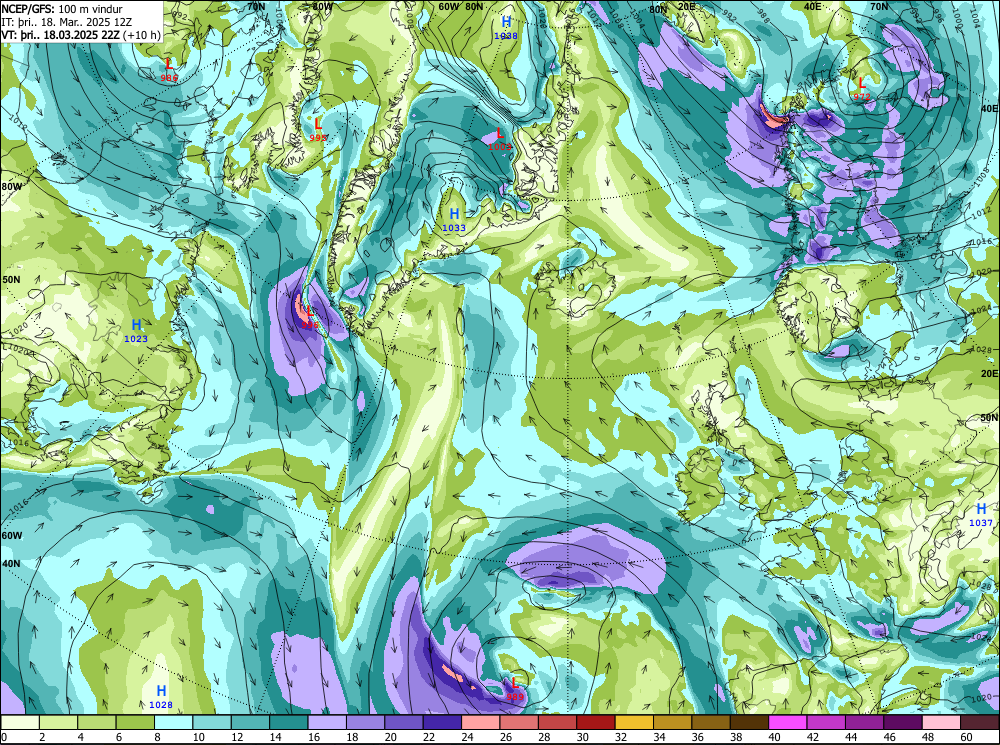
Task: Pick the pale yellow 0–2 legend swatch
Action: tap(20, 722)
